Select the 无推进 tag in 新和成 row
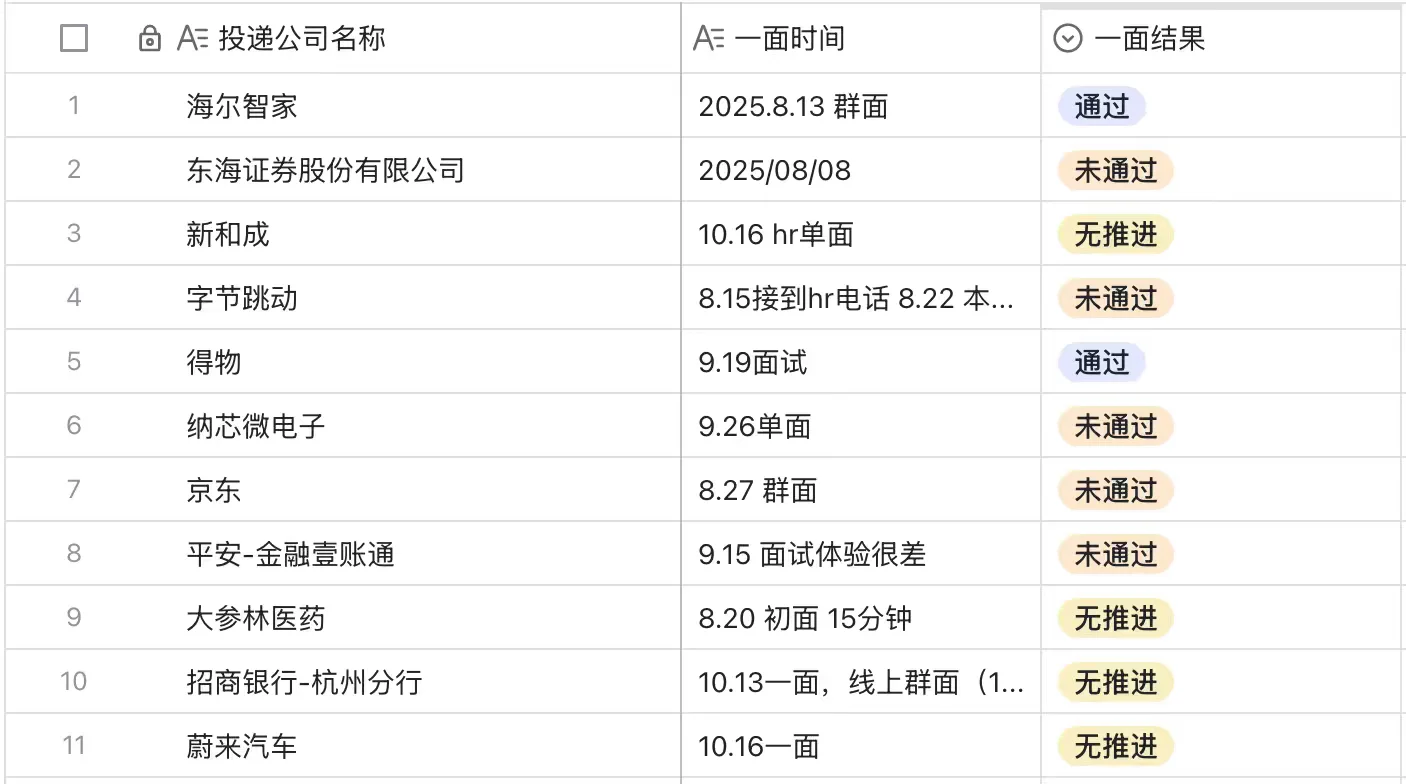 (x=1115, y=234)
